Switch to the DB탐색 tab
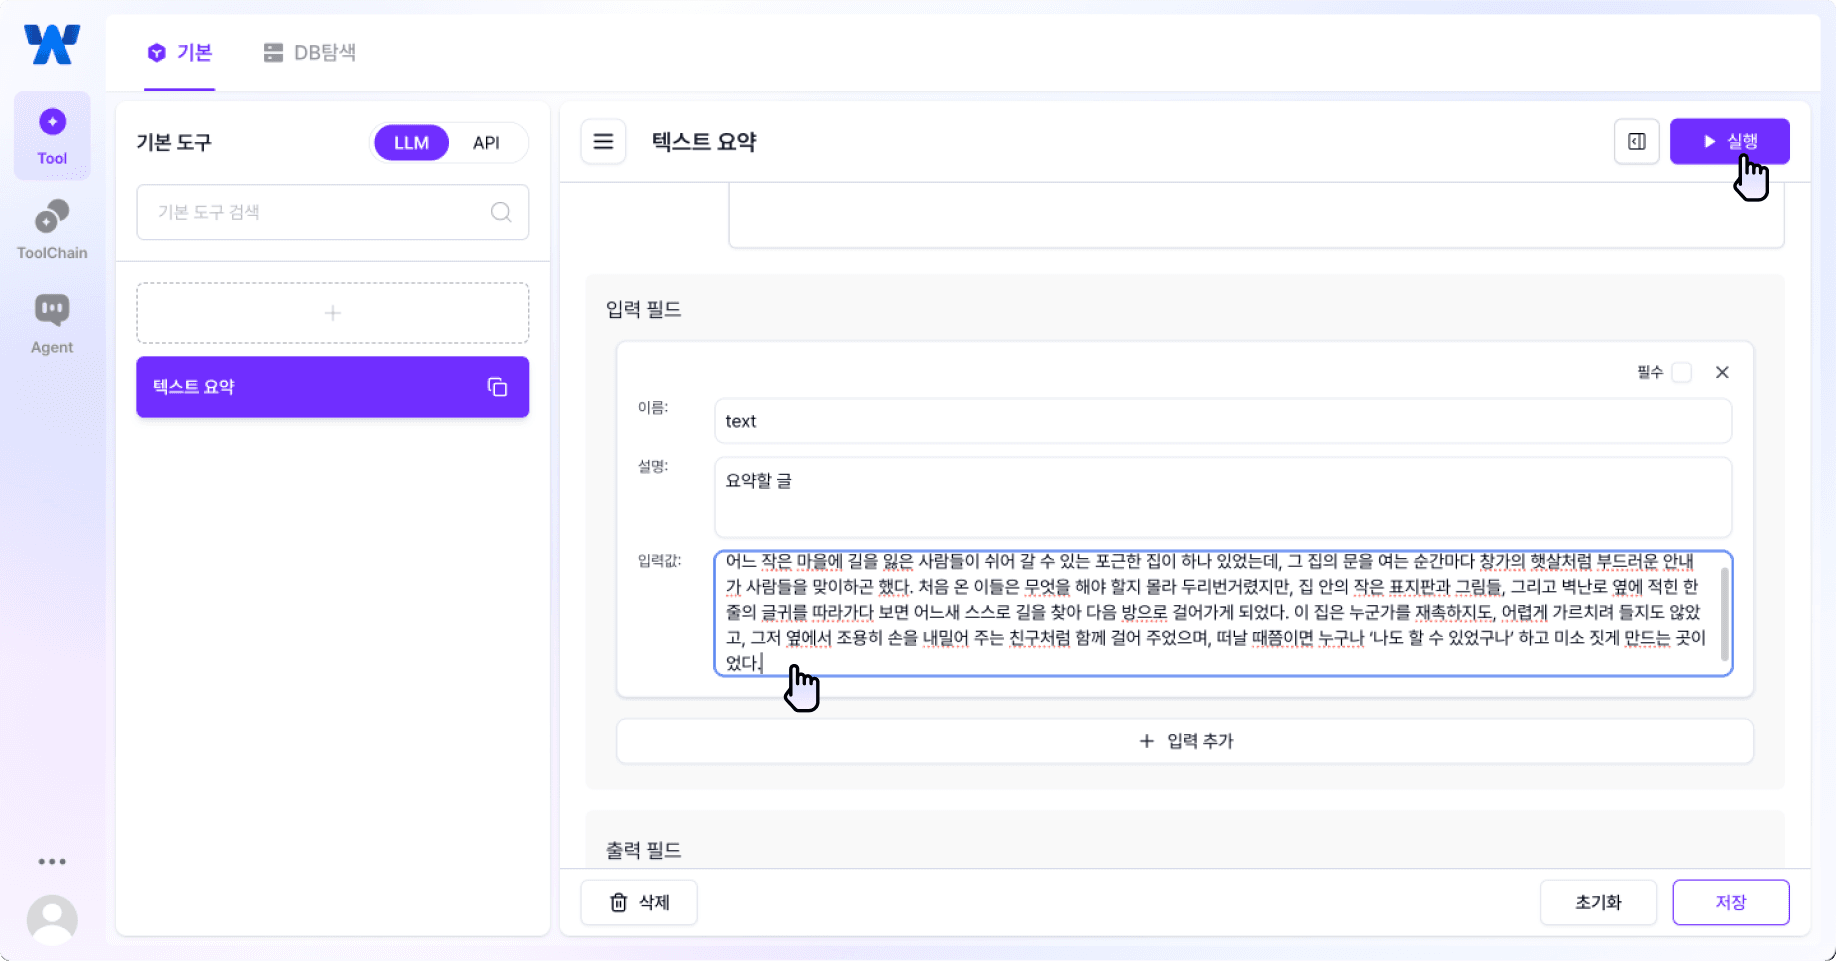 coord(310,52)
